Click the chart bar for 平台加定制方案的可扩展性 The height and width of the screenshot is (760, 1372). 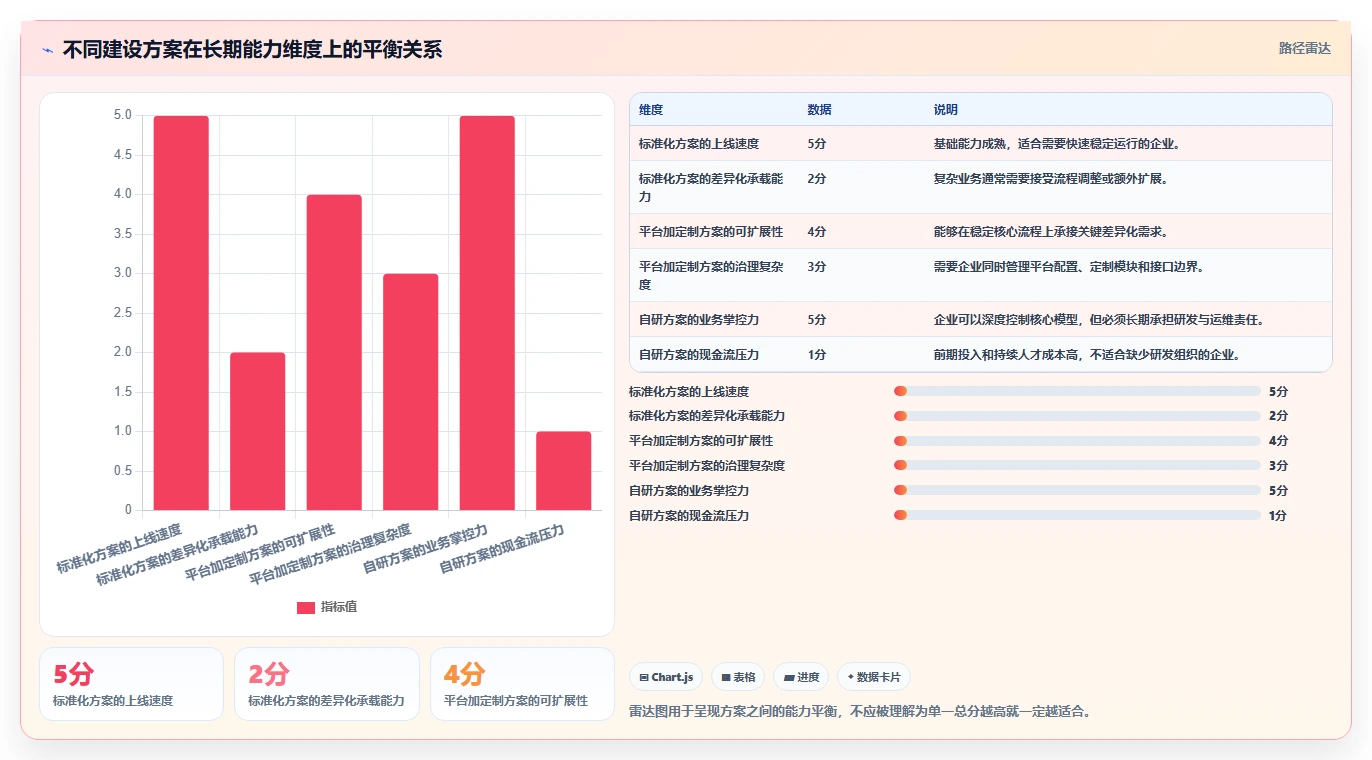(x=334, y=352)
